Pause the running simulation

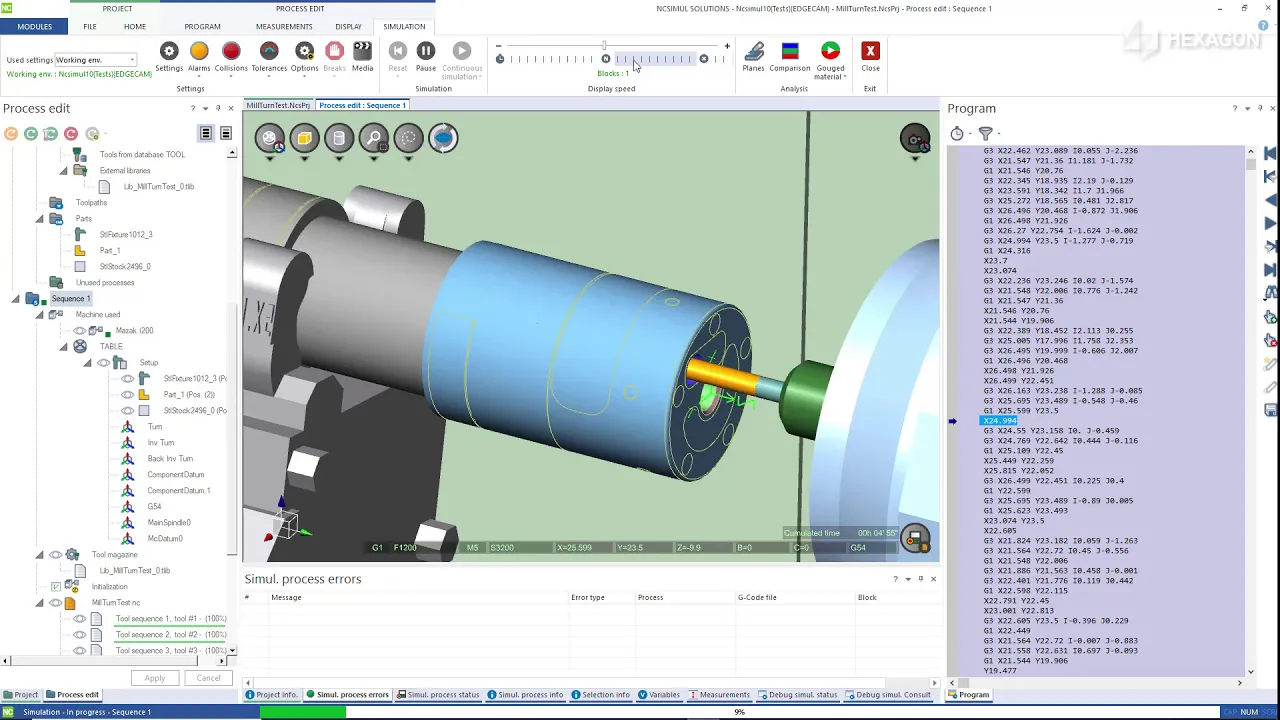point(426,57)
